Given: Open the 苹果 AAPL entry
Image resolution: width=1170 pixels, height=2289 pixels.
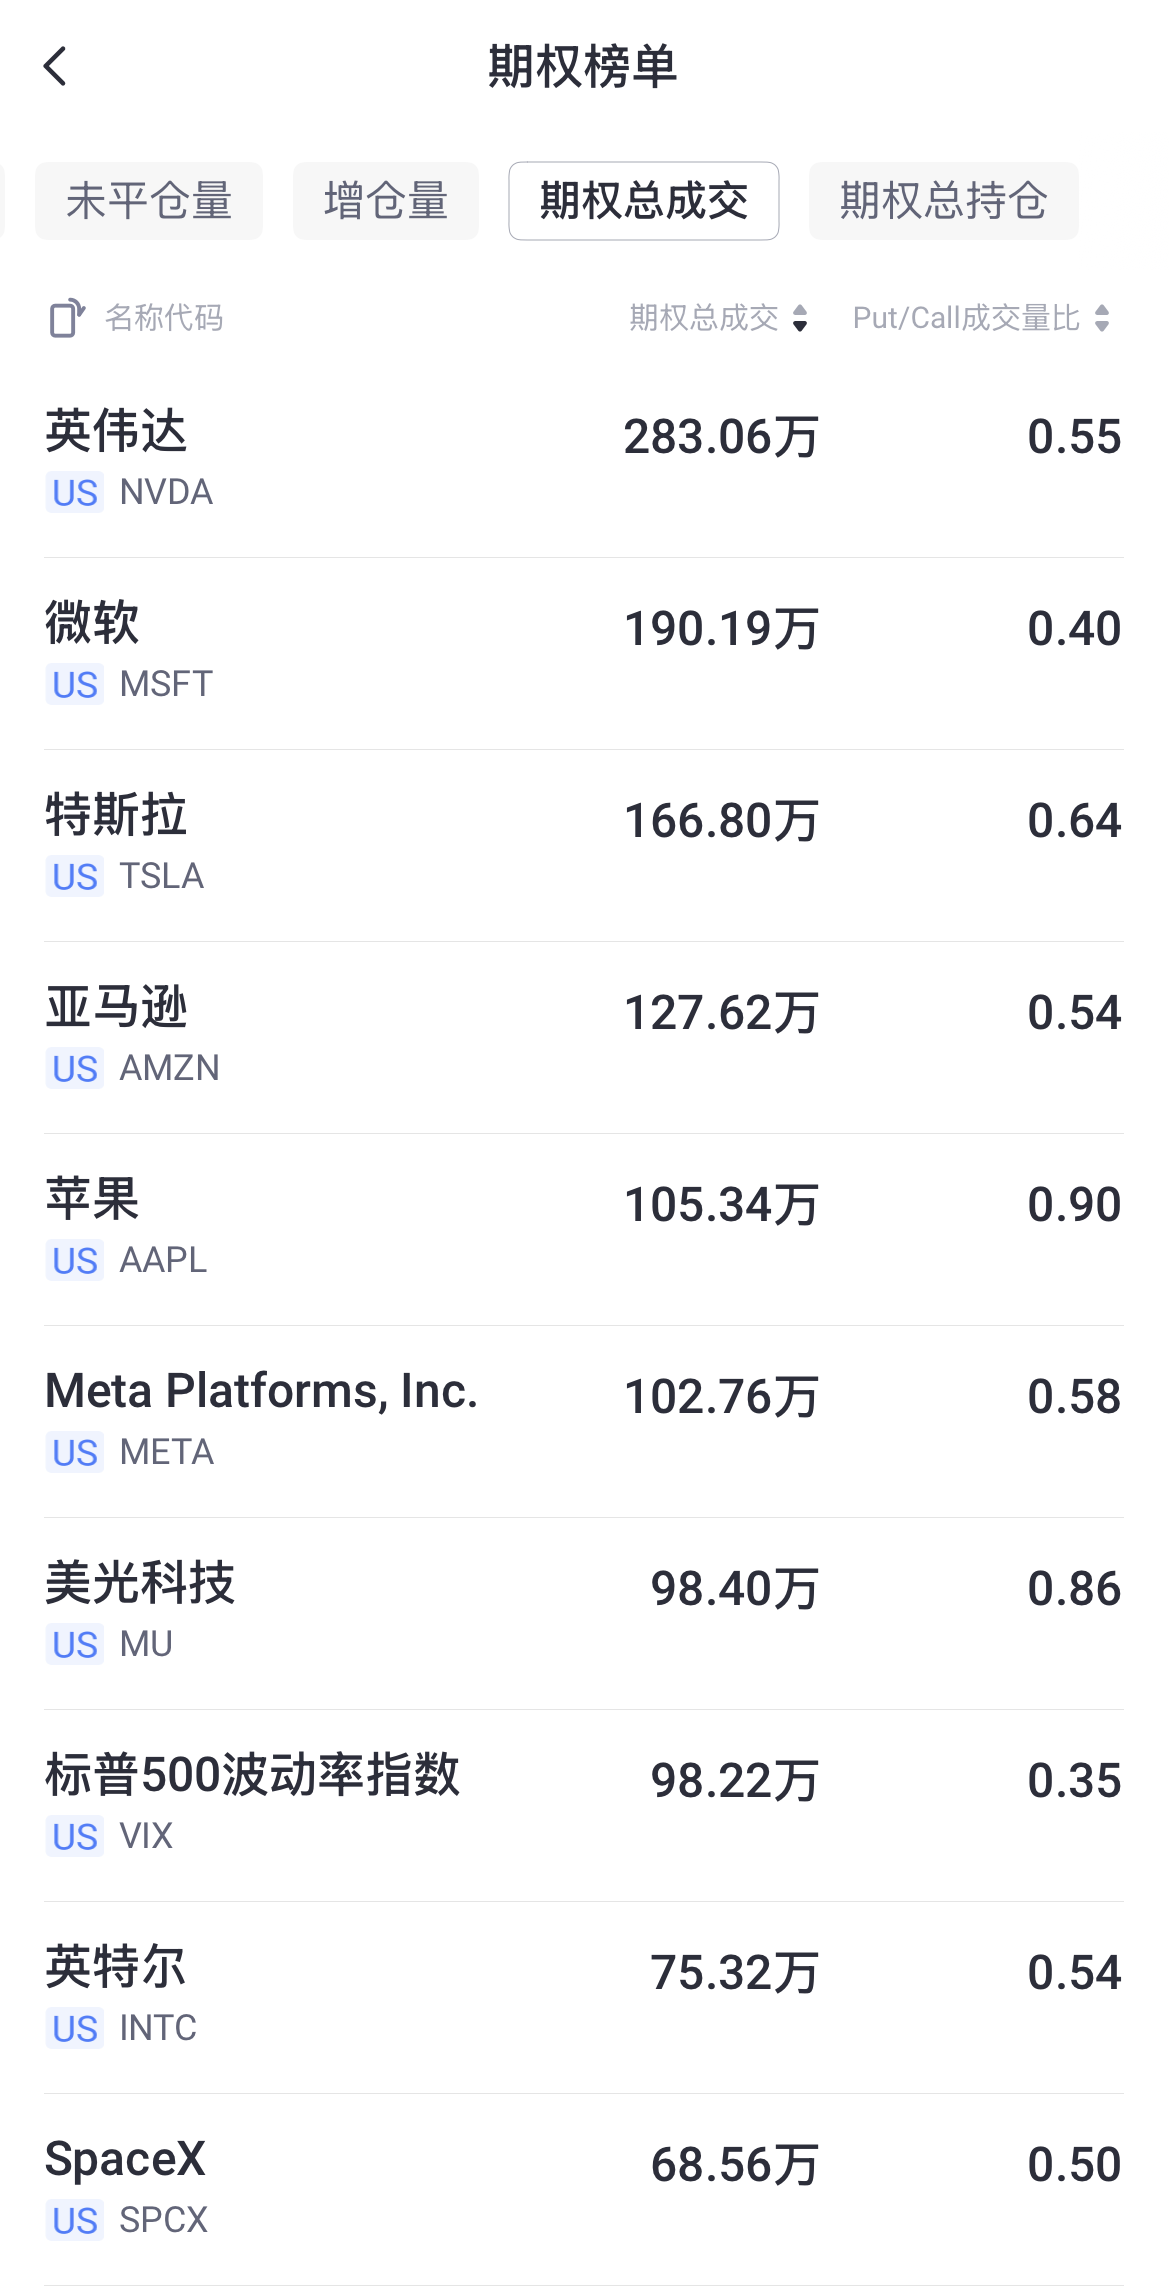Looking at the screenshot, I should [x=584, y=1230].
